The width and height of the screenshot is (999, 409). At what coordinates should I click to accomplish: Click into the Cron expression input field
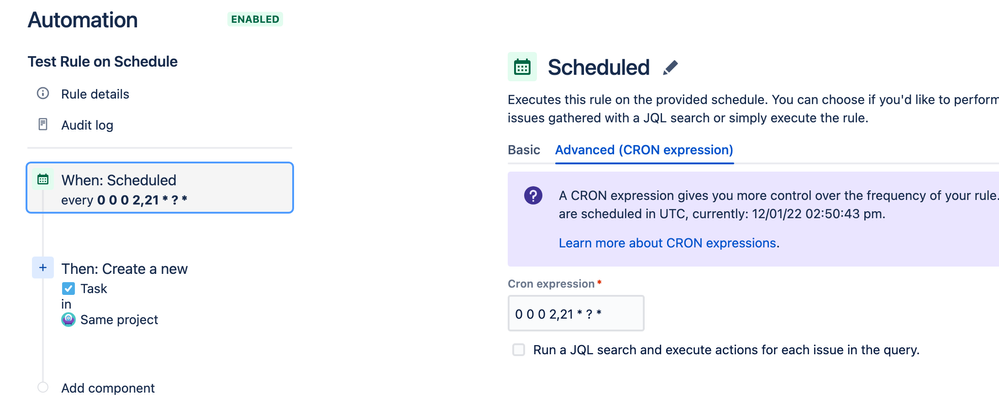tap(576, 313)
